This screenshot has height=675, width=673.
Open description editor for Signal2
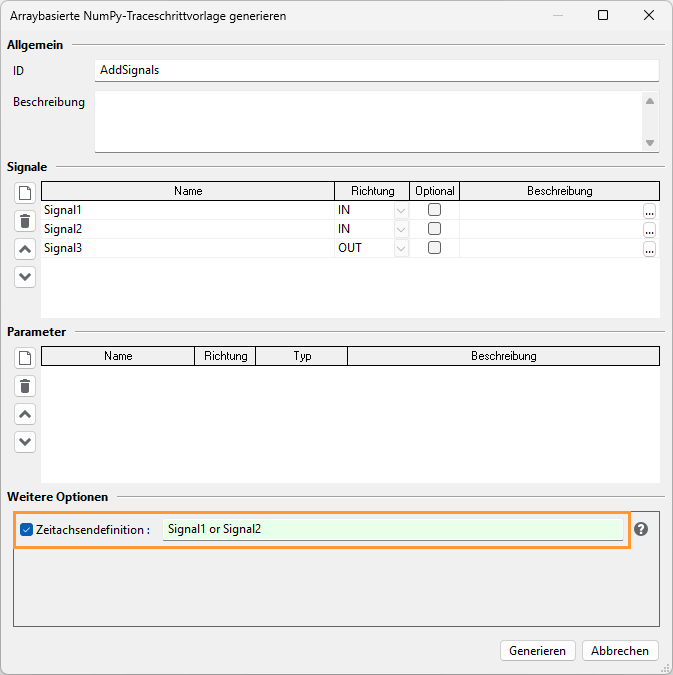(x=649, y=230)
